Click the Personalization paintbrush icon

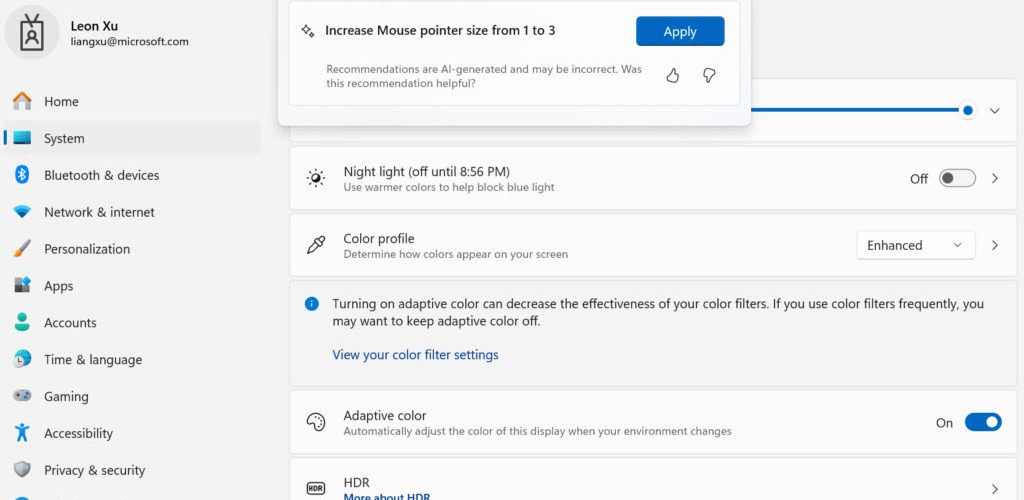point(22,249)
